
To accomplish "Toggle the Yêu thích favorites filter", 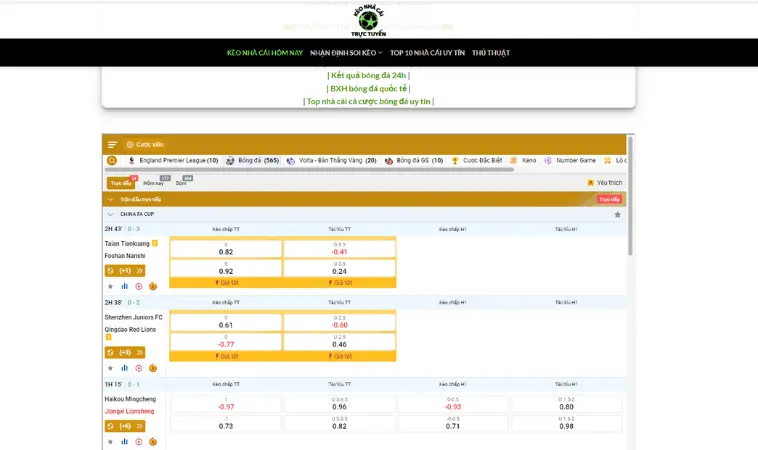I will click(604, 183).
